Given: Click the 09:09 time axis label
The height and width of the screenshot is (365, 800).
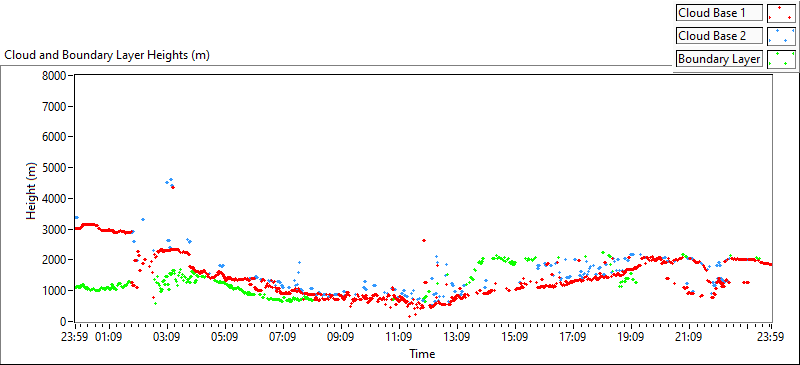Looking at the screenshot, I should point(341,337).
